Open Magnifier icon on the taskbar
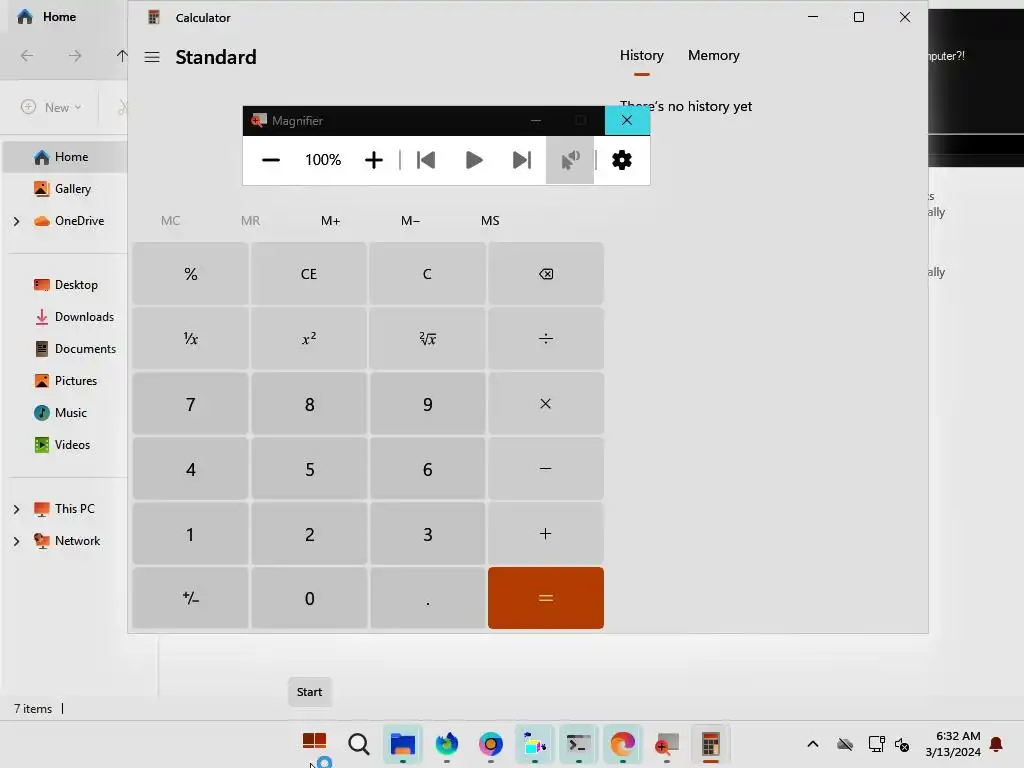Screen dimensions: 1024x768 pos(667,743)
